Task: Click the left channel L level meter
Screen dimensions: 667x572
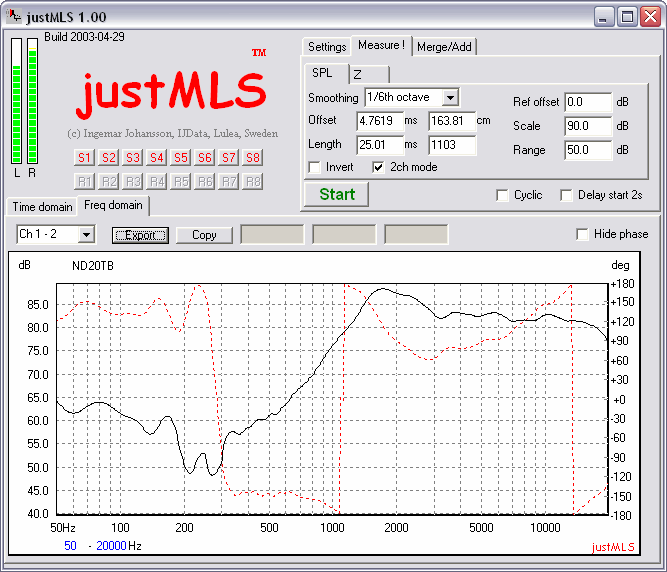Action: pos(17,101)
